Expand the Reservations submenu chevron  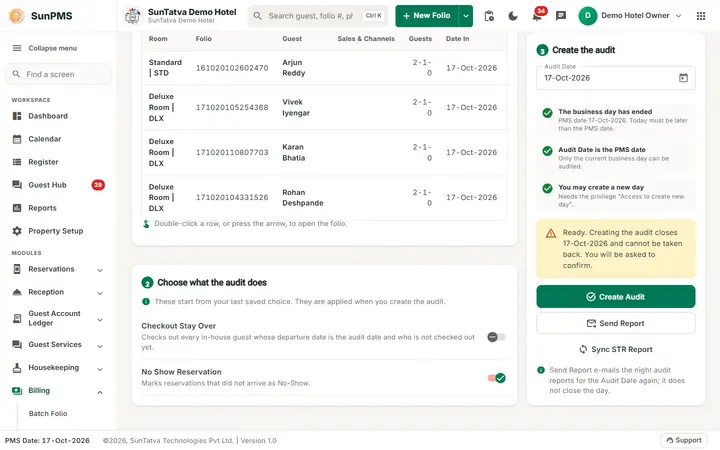100,270
